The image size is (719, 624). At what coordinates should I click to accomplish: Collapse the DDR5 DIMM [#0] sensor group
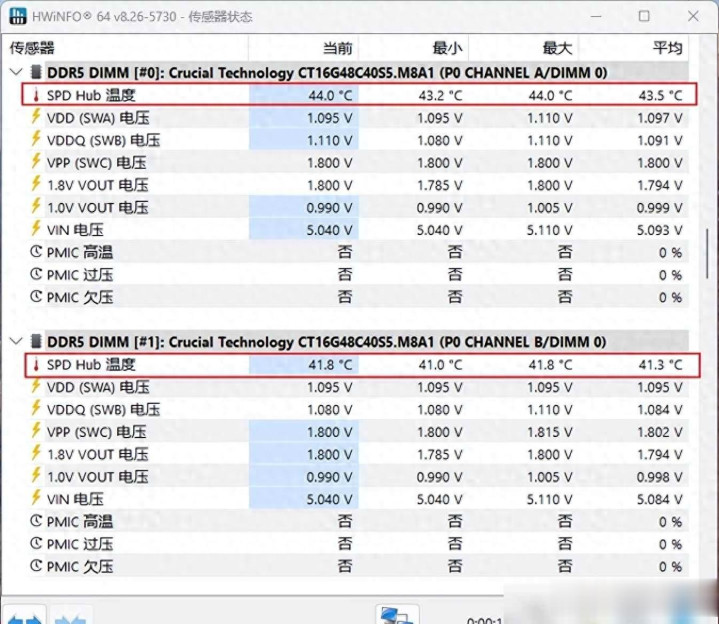[16, 72]
